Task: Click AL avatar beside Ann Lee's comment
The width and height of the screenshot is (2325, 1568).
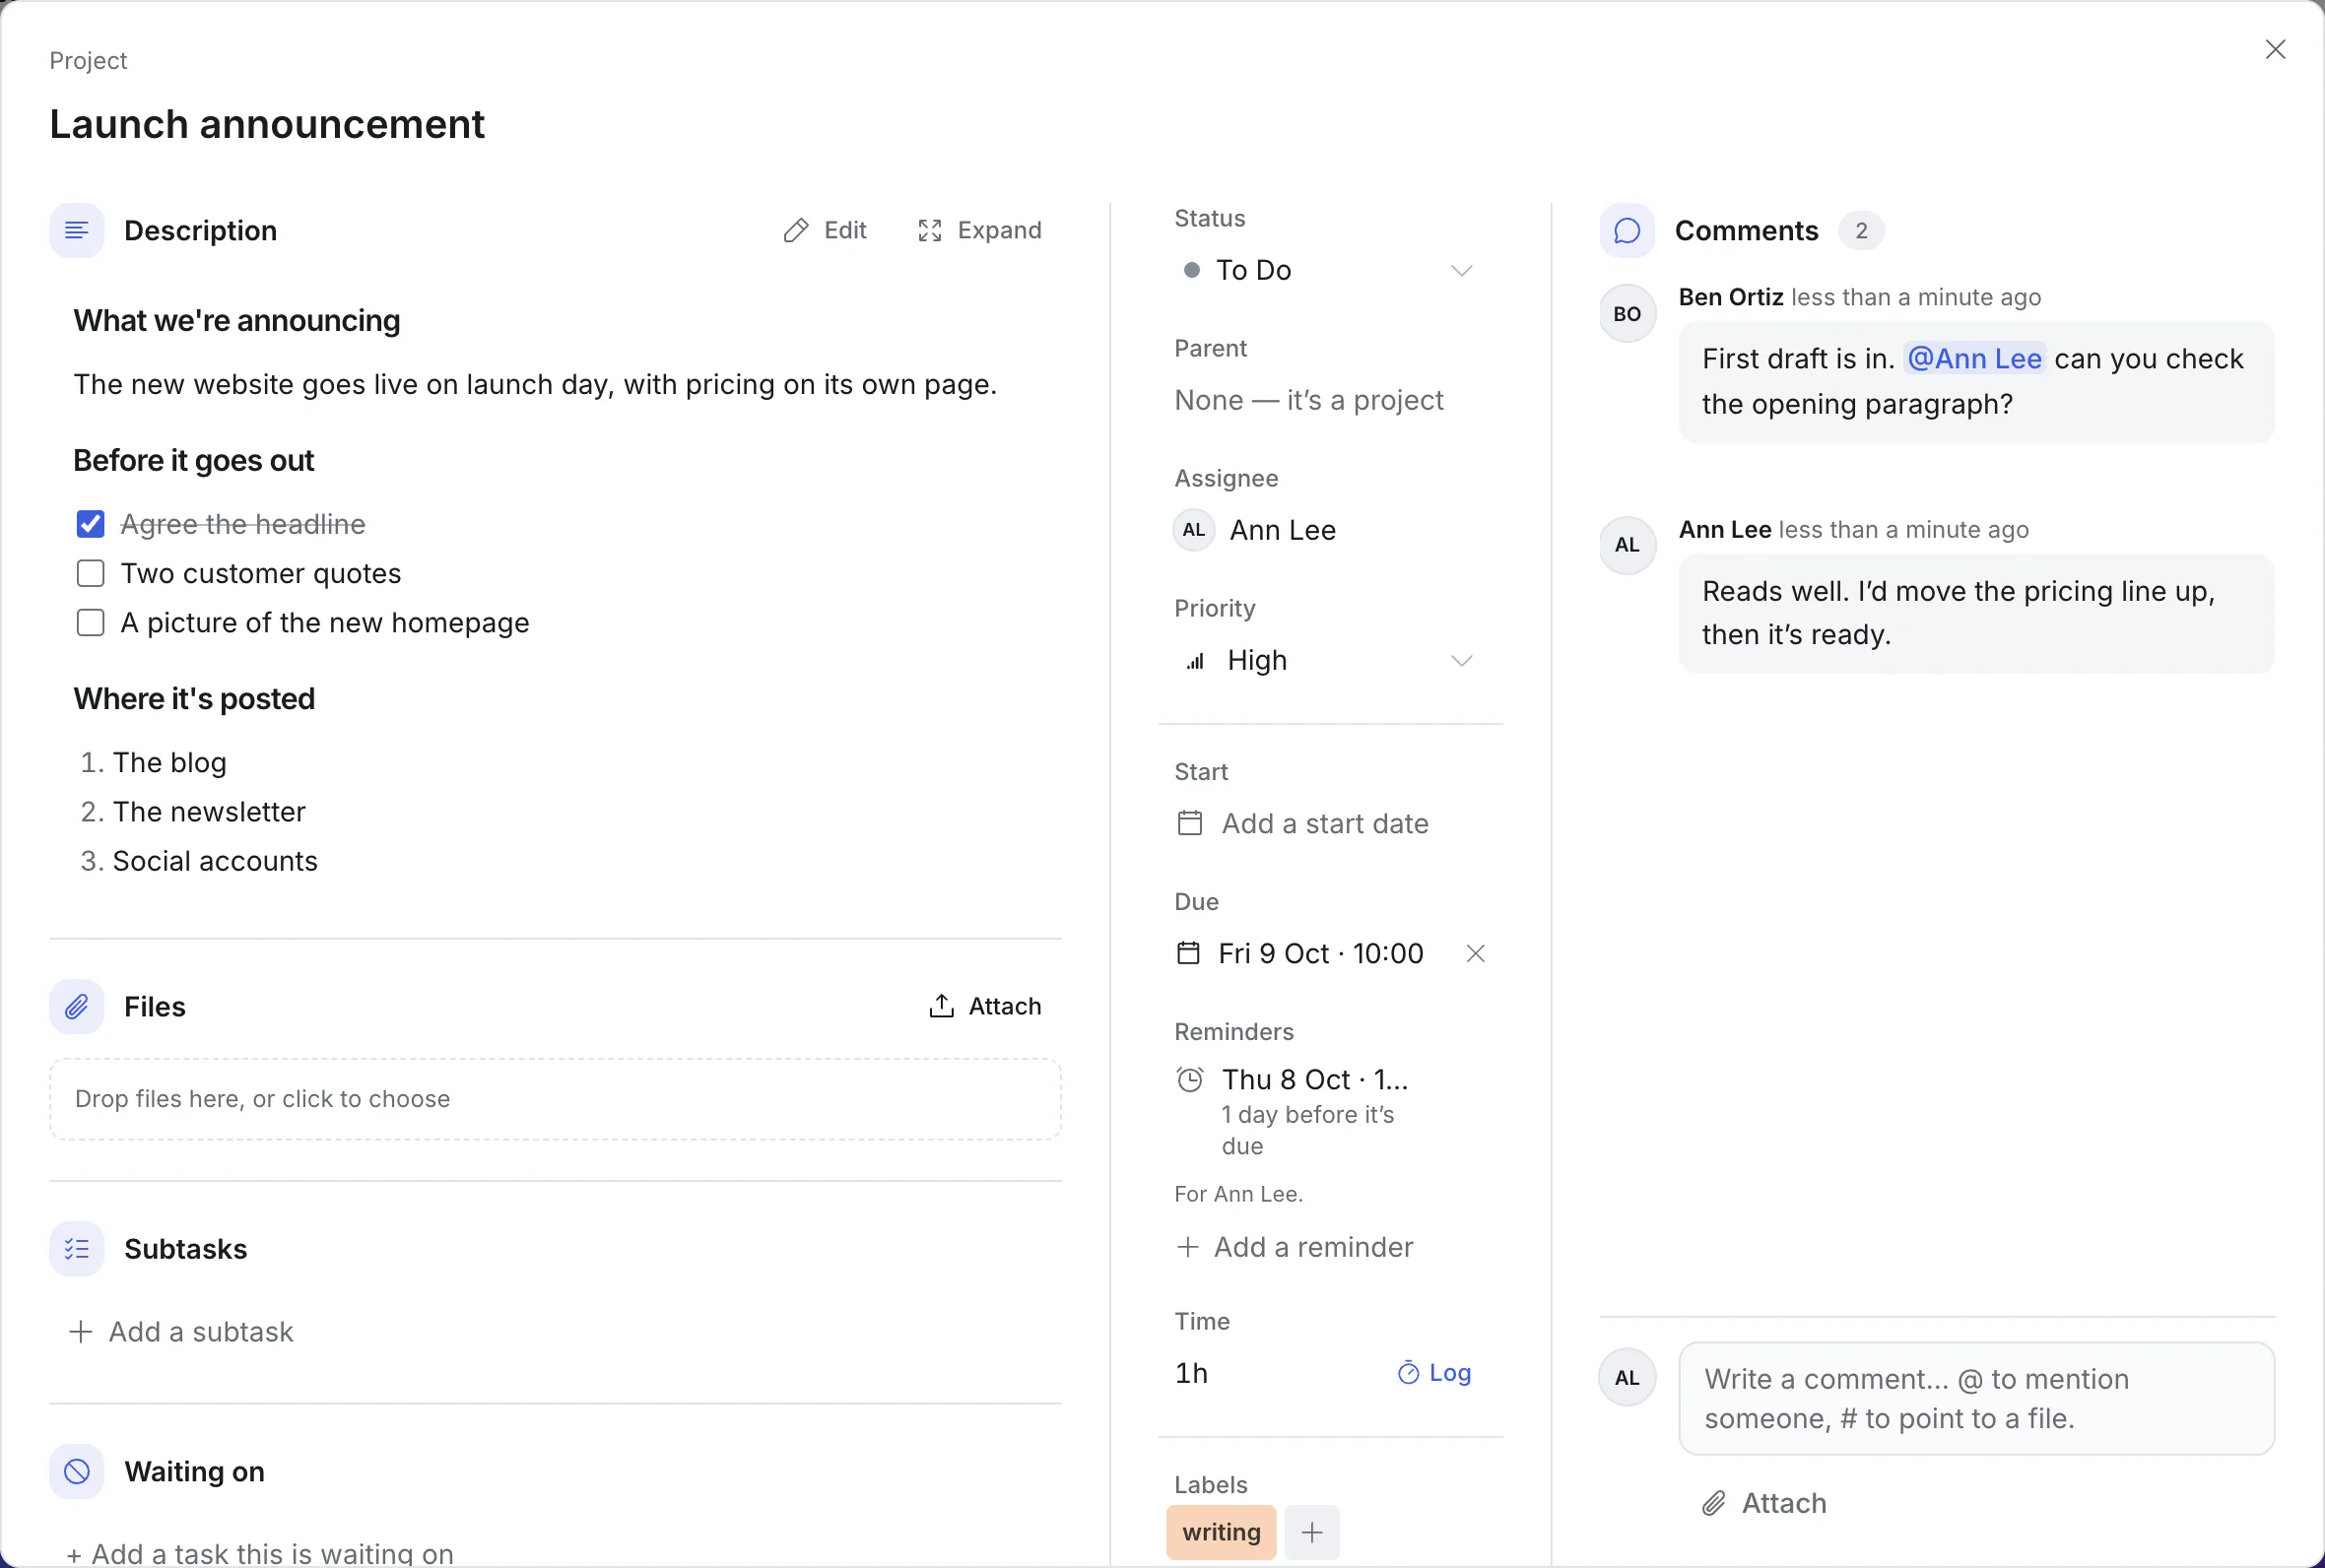Action: (1627, 545)
